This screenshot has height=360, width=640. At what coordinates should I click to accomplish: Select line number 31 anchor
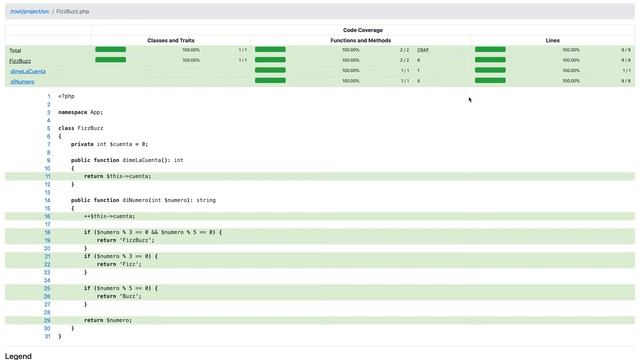point(48,336)
